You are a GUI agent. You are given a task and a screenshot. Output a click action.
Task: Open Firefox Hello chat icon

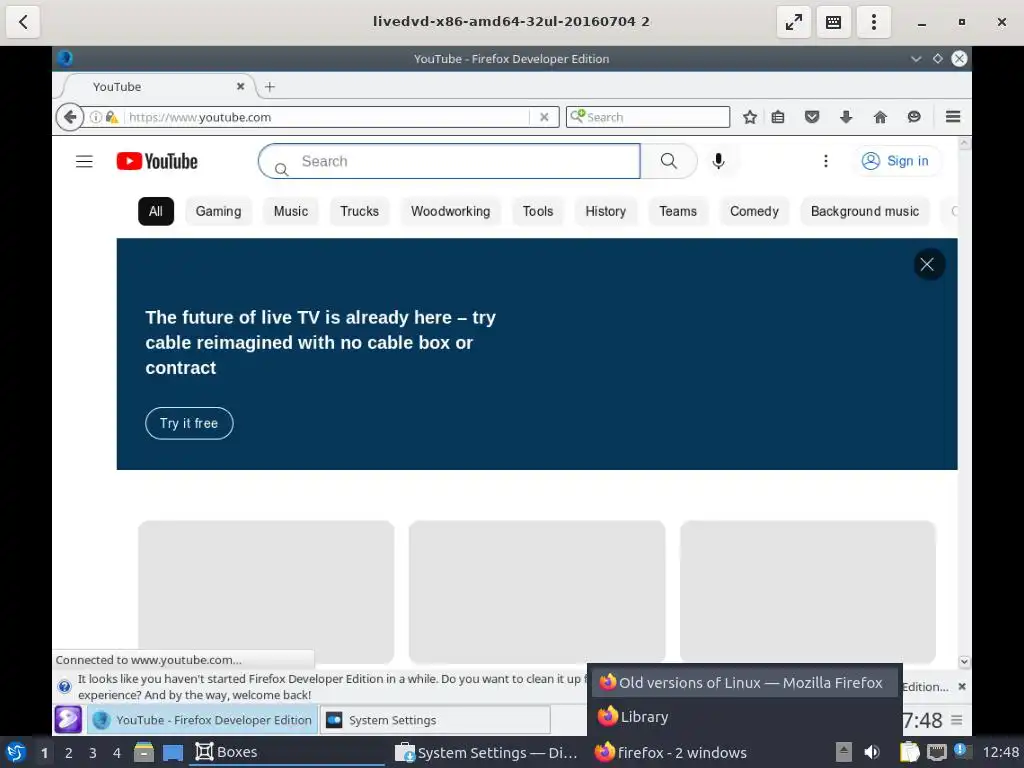(914, 117)
